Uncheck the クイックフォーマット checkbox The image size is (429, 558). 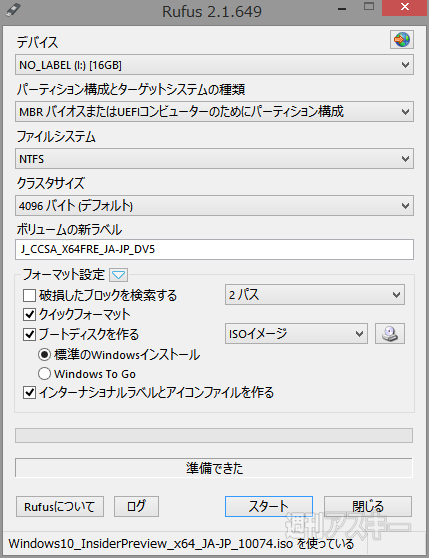[30, 315]
